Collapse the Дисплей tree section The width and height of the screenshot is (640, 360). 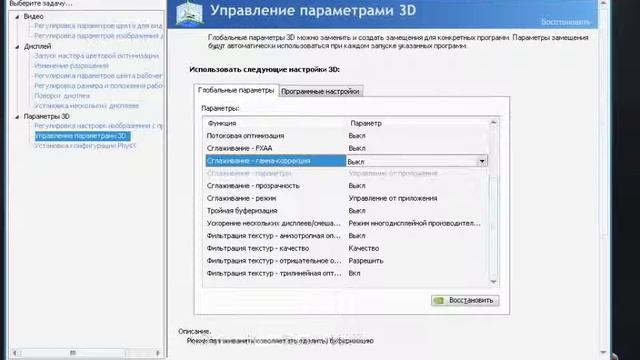coord(17,47)
